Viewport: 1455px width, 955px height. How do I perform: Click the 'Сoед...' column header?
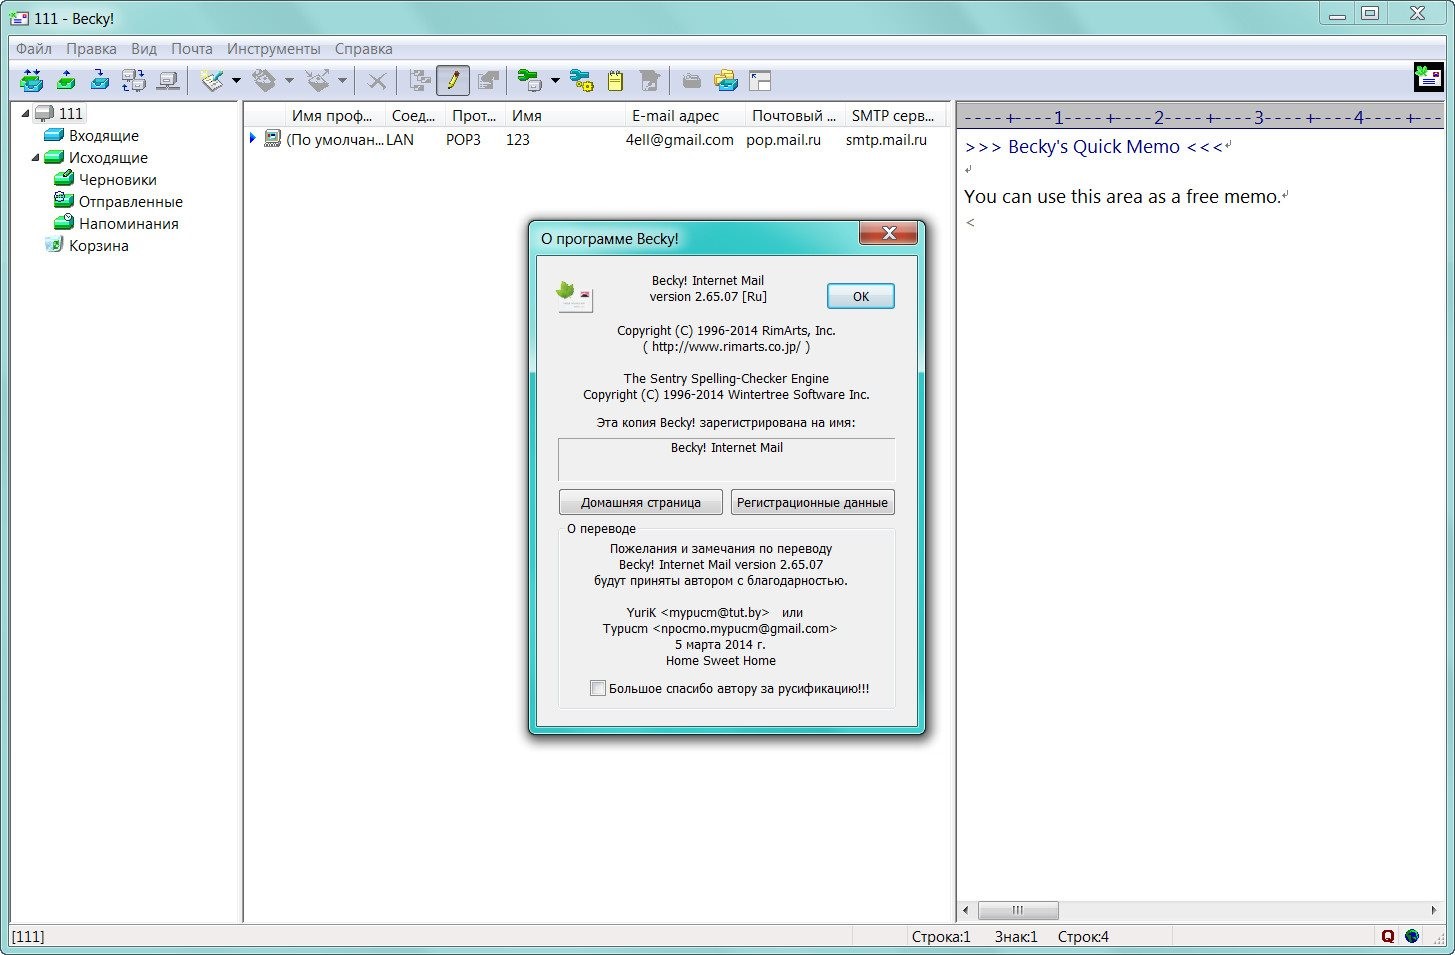click(413, 115)
